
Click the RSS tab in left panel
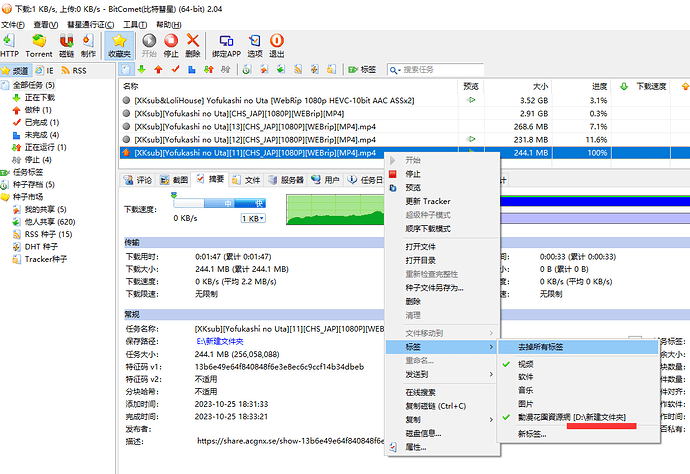(74, 70)
